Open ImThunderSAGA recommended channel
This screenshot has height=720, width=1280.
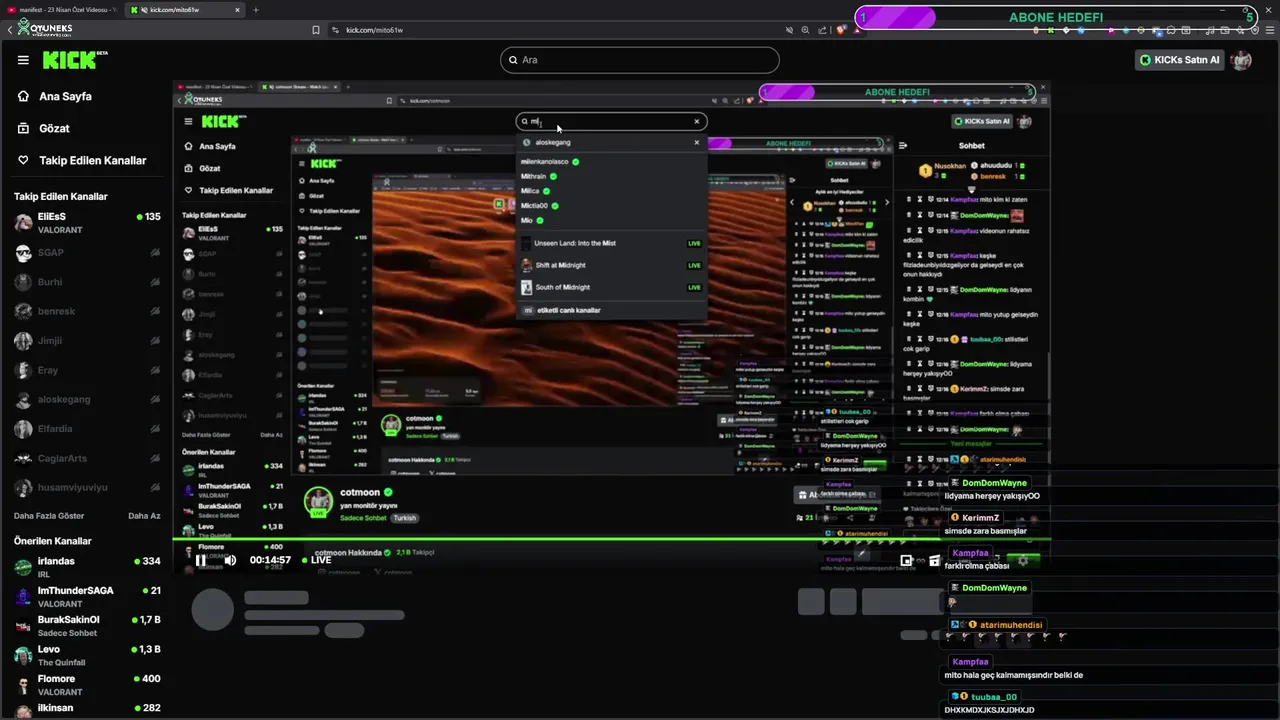coord(87,596)
